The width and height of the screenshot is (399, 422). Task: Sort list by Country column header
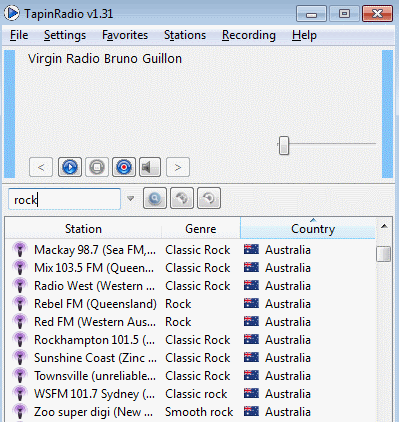point(308,228)
